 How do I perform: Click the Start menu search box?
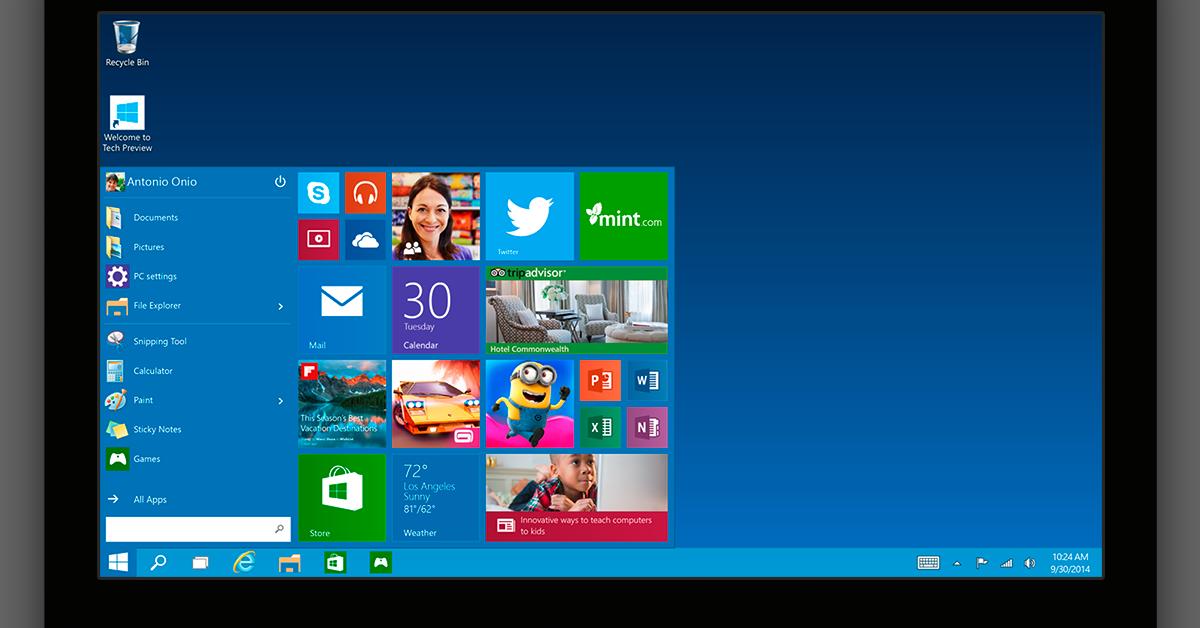pyautogui.click(x=198, y=529)
